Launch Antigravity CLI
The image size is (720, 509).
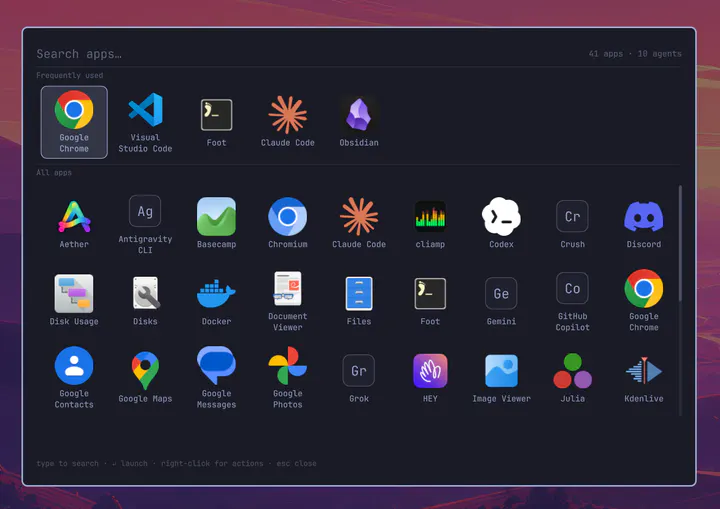click(145, 224)
